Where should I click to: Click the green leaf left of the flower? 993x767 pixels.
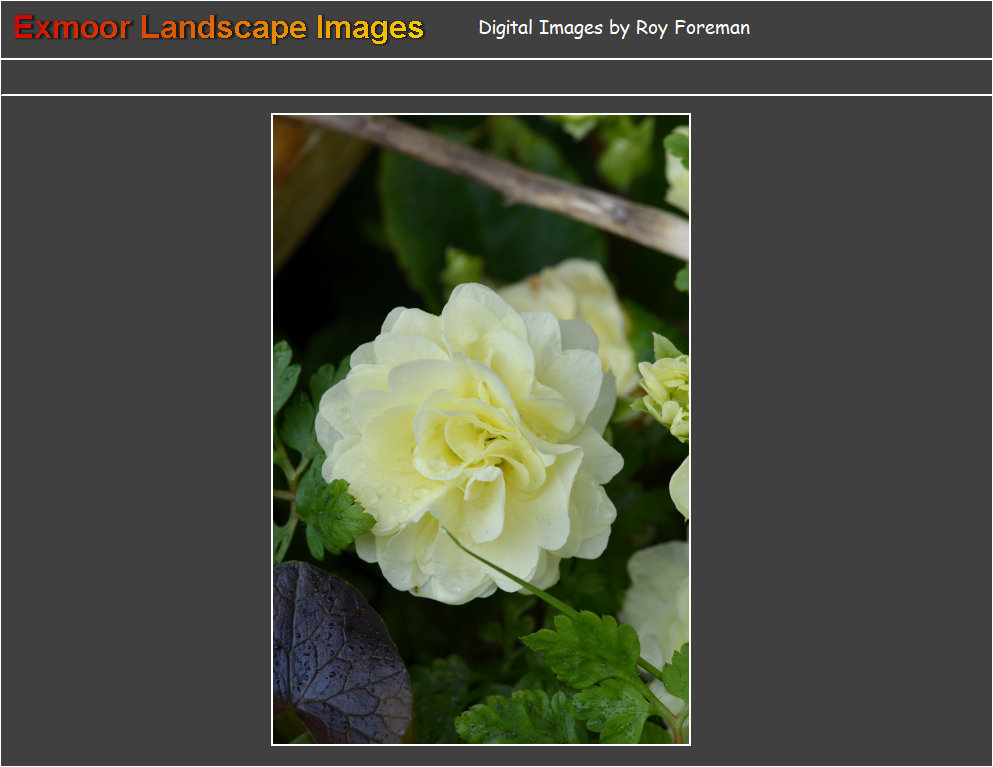pos(330,510)
